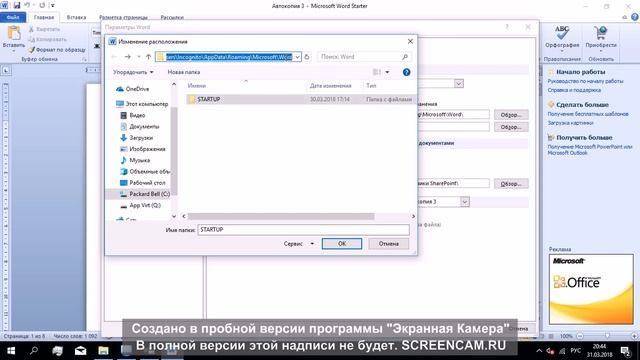Click the Обзор button next to SharePoint path
Viewport: 640px width, 360px height.
511,184
